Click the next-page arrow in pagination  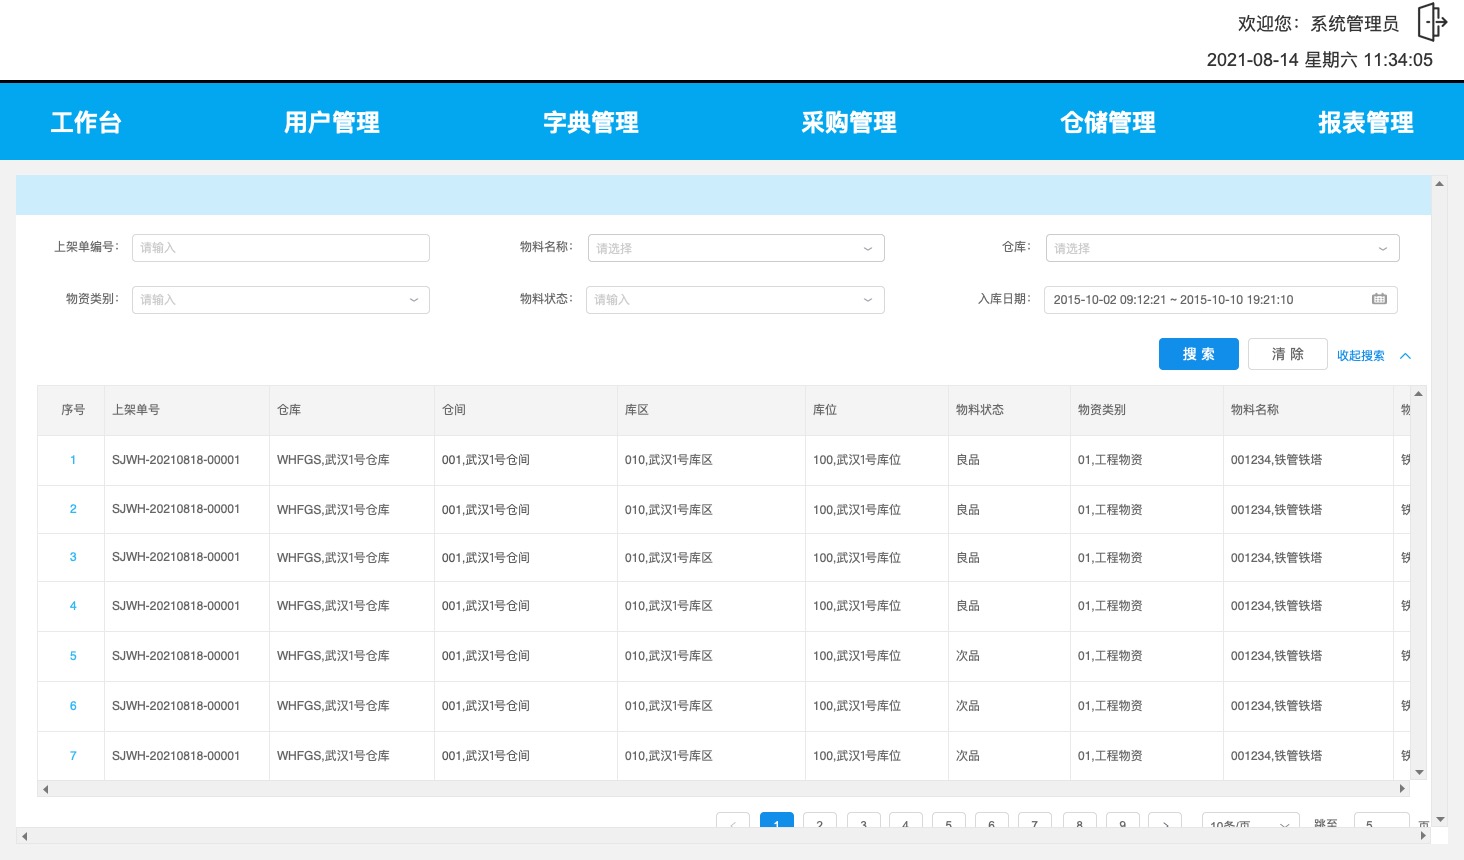(x=1165, y=825)
